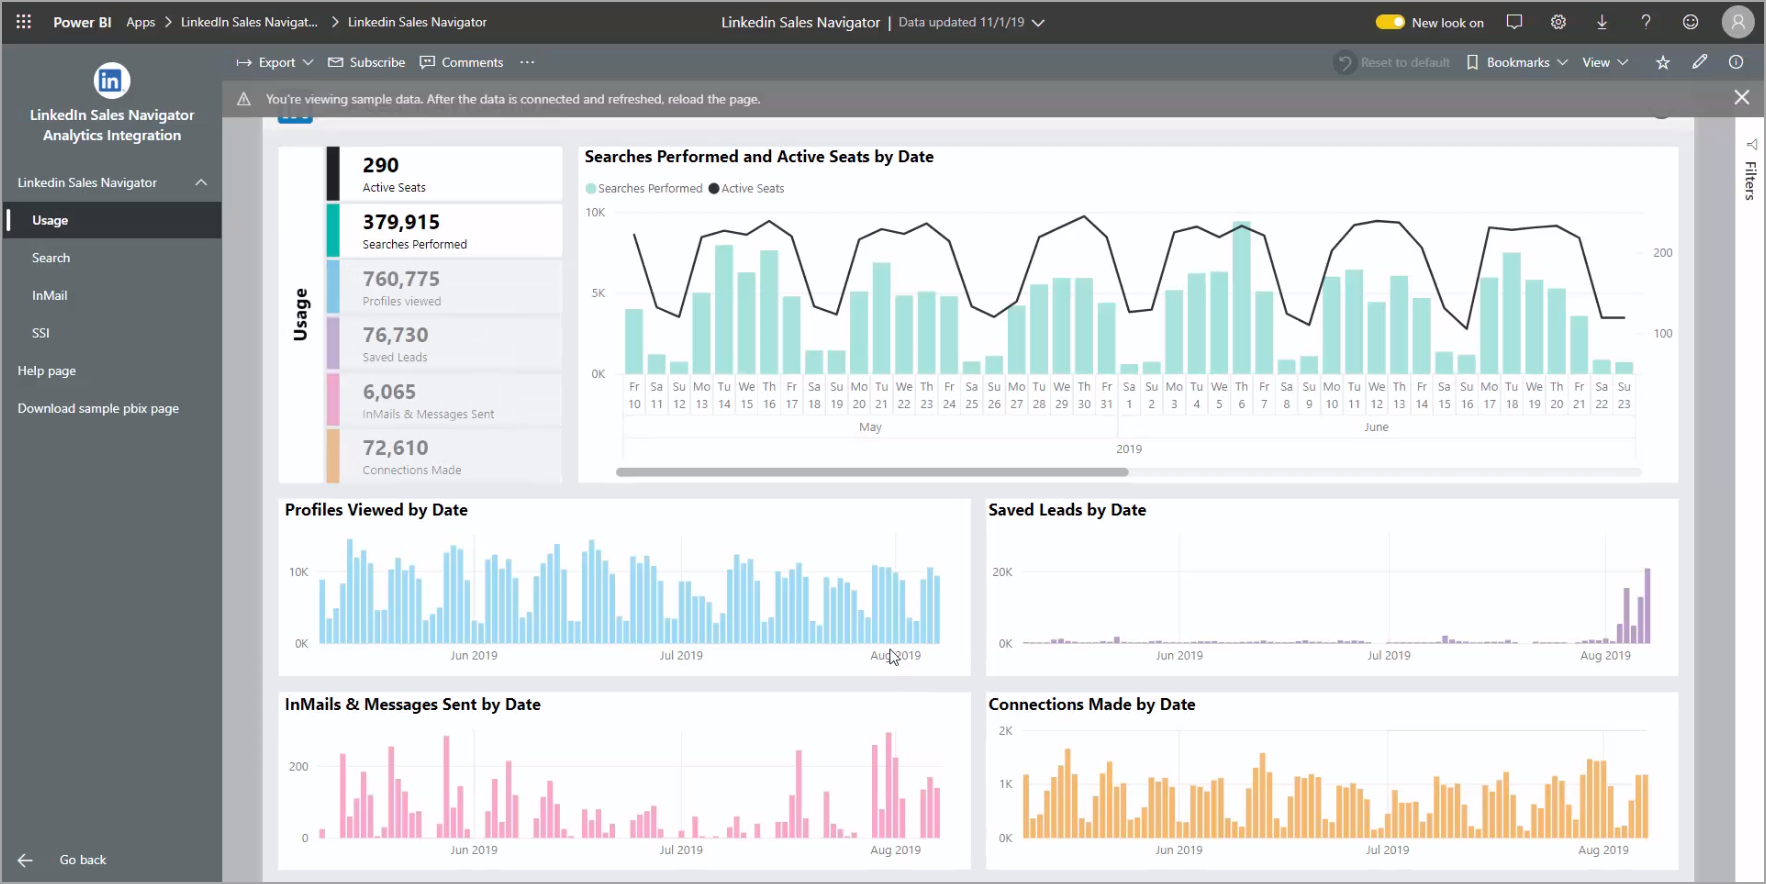Viewport: 1766px width, 884px height.
Task: Open the Comments pane
Action: pyautogui.click(x=461, y=62)
